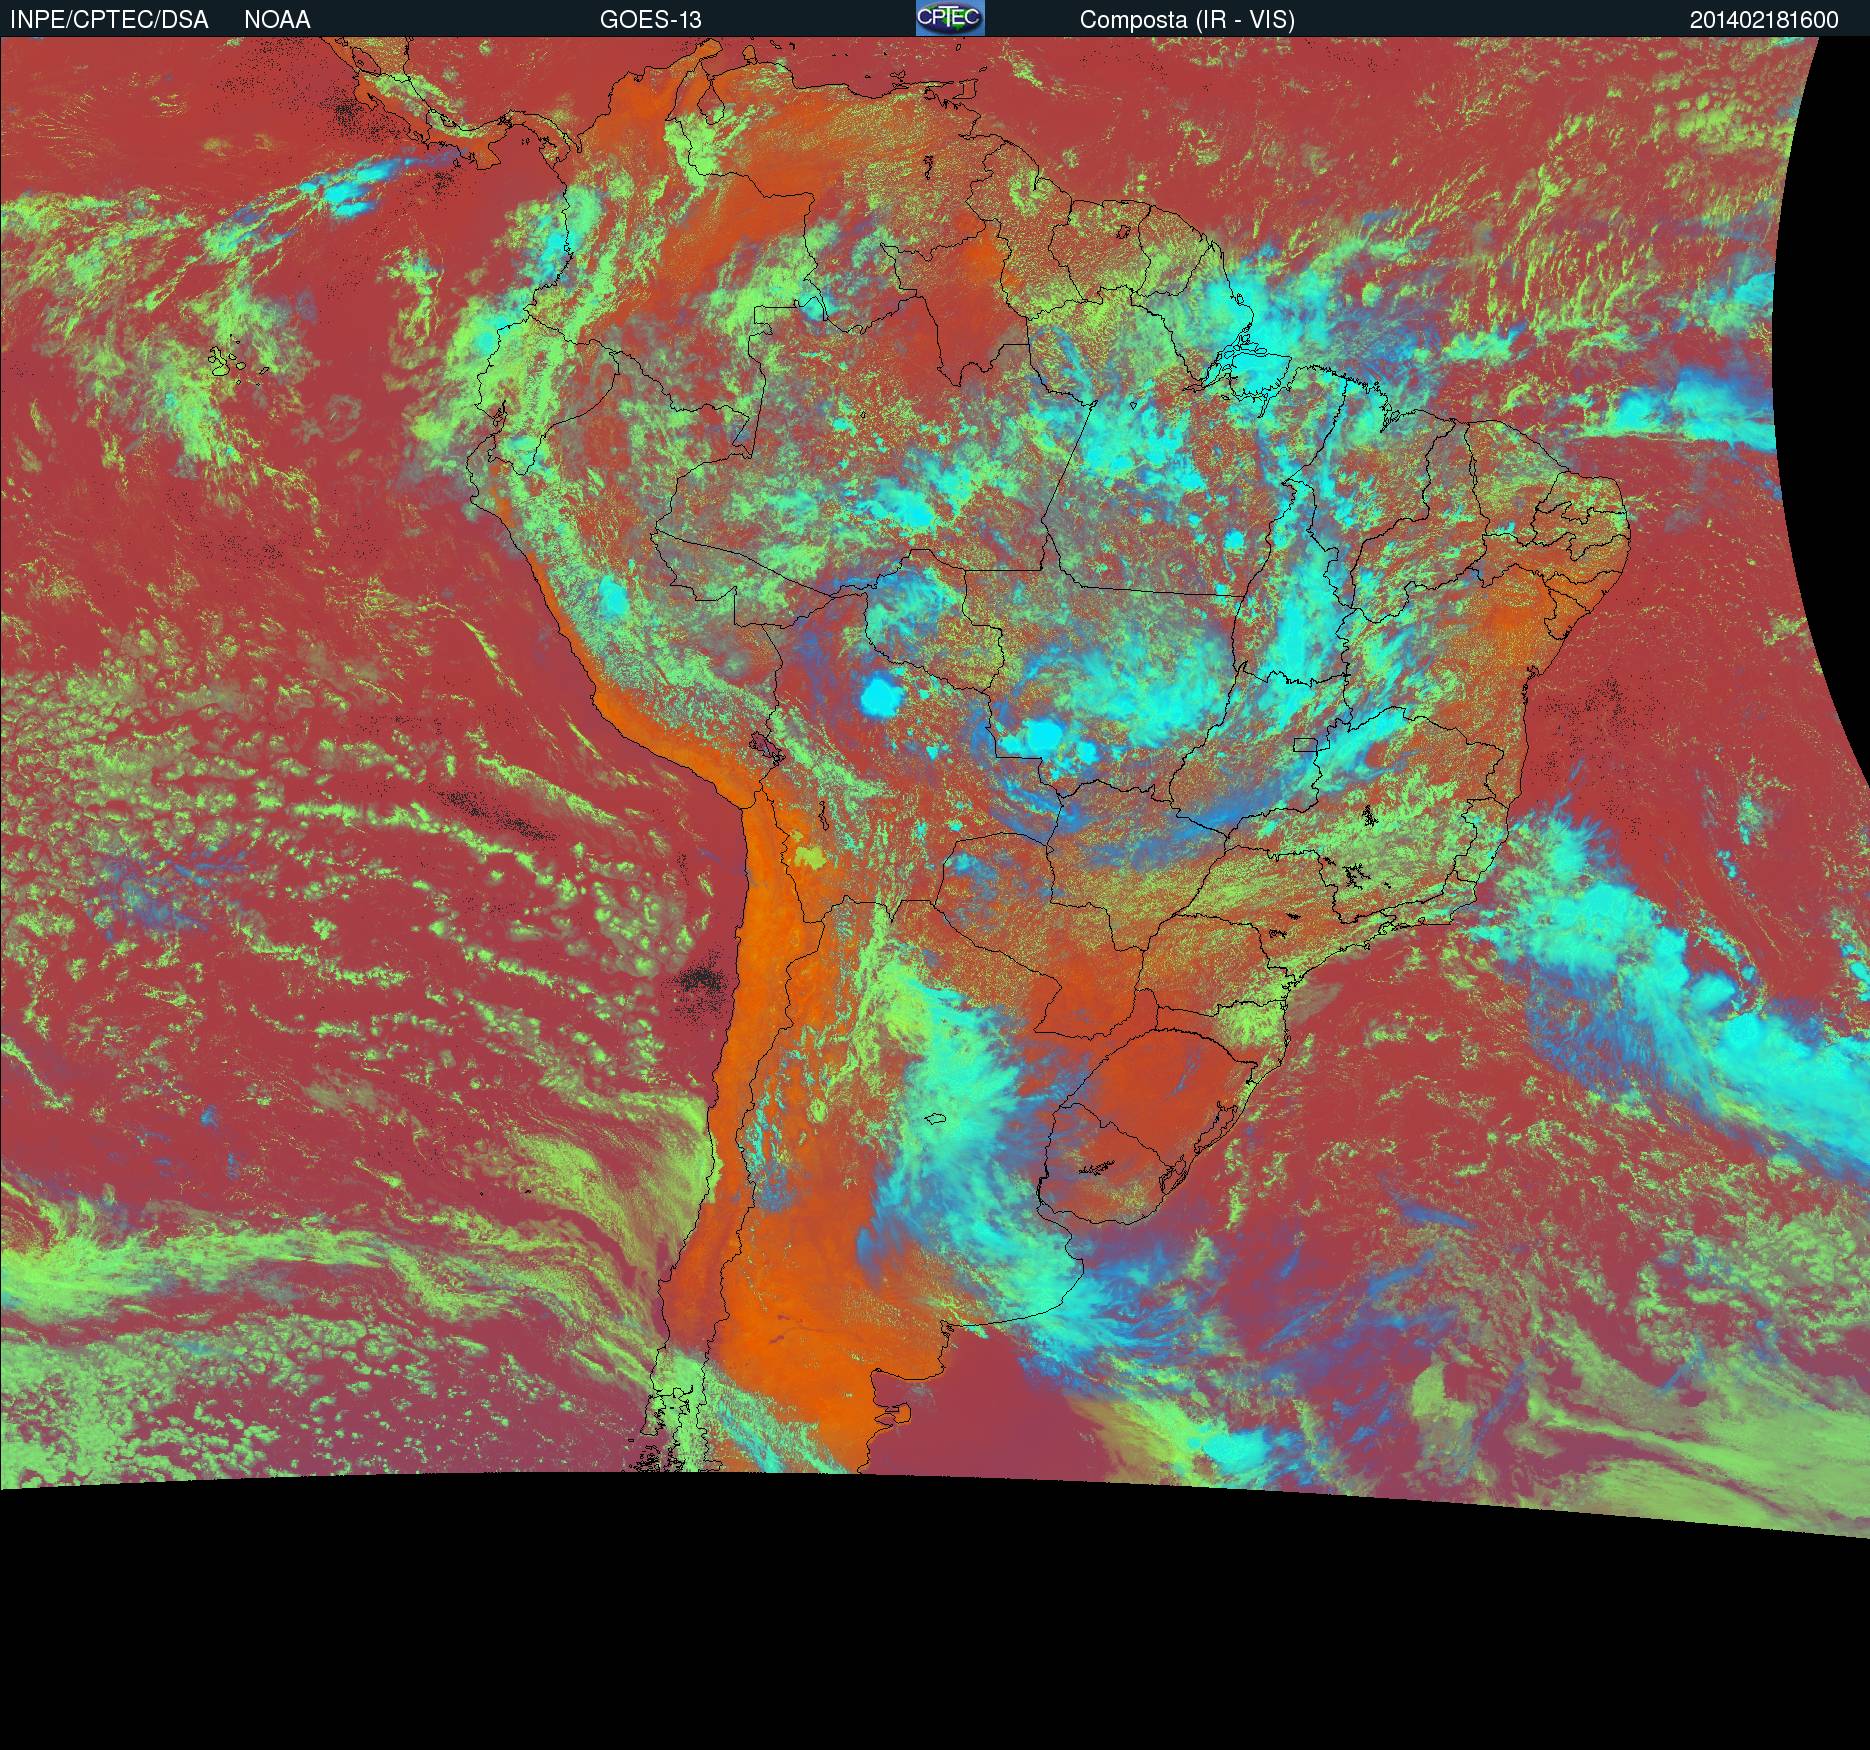Select the INPE/CPTEC/DSA header text
This screenshot has height=1750, width=1870.
109,20
